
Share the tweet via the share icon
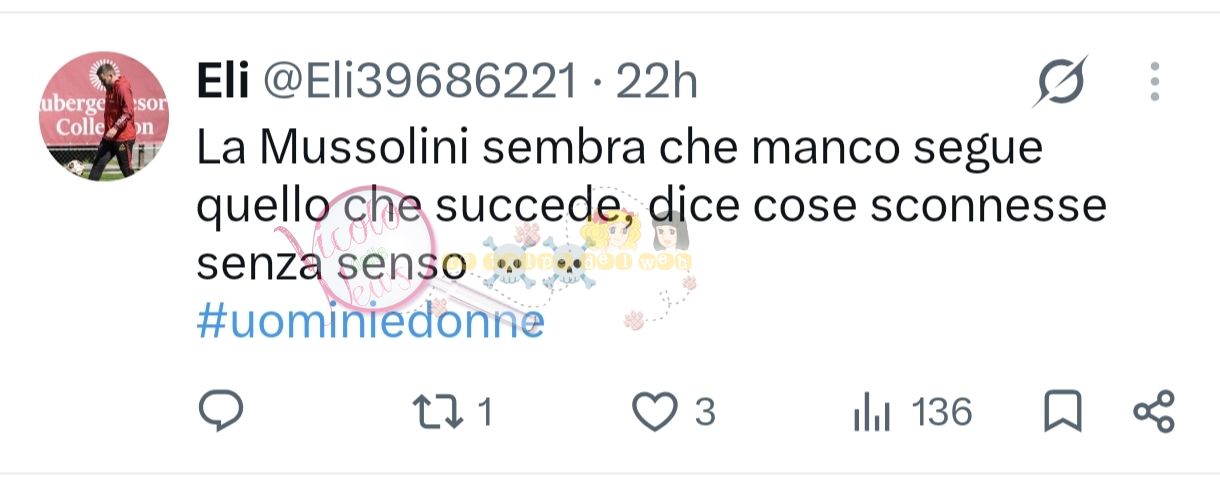(x=1153, y=411)
